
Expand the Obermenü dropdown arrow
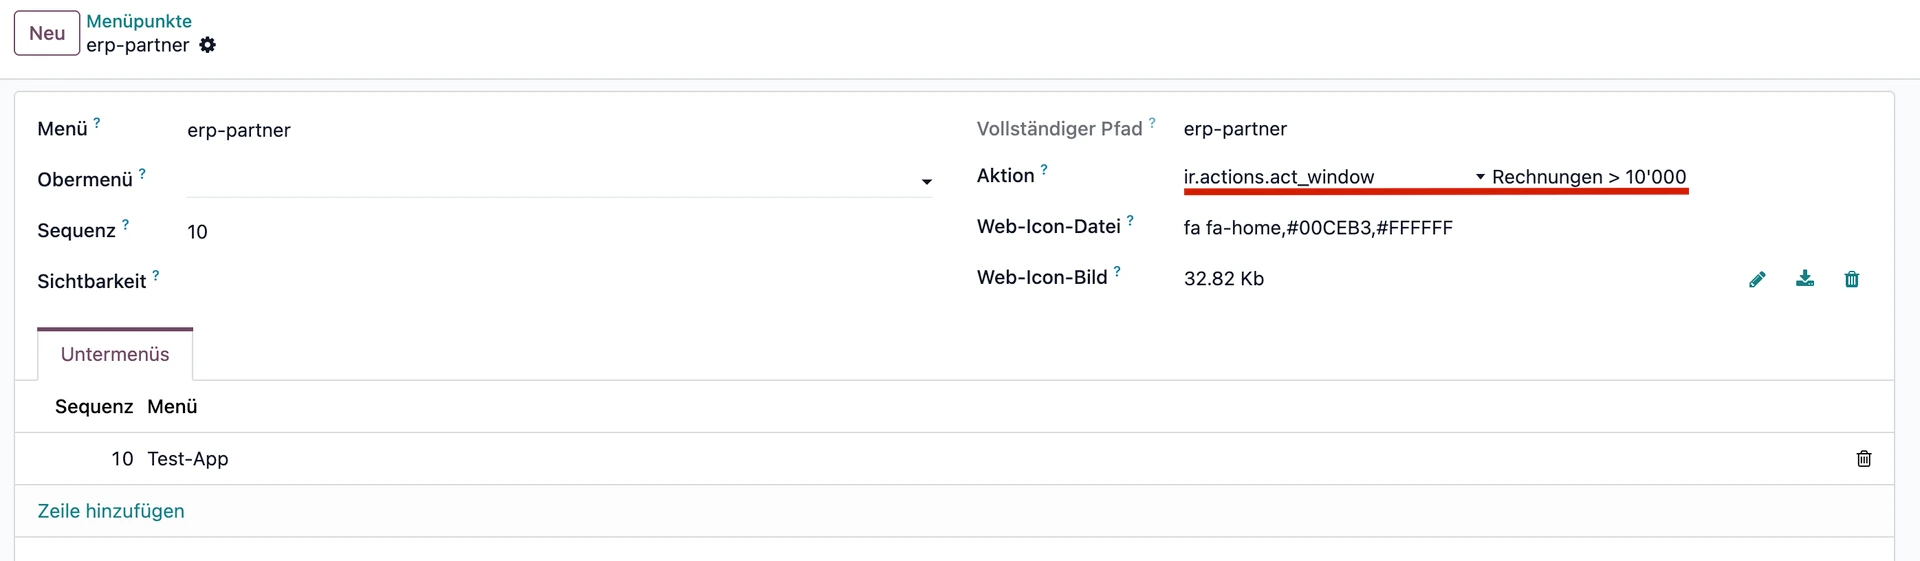927,181
